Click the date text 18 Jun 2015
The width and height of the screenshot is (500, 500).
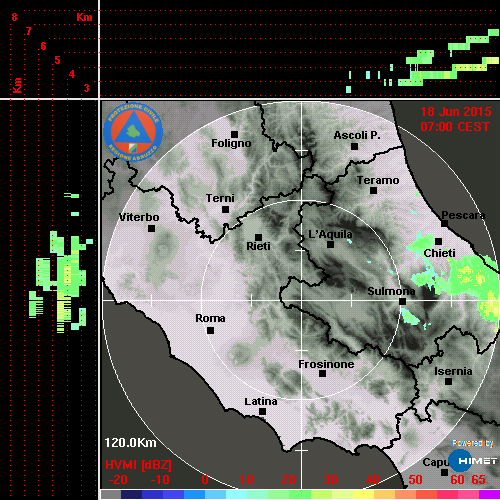click(x=456, y=112)
